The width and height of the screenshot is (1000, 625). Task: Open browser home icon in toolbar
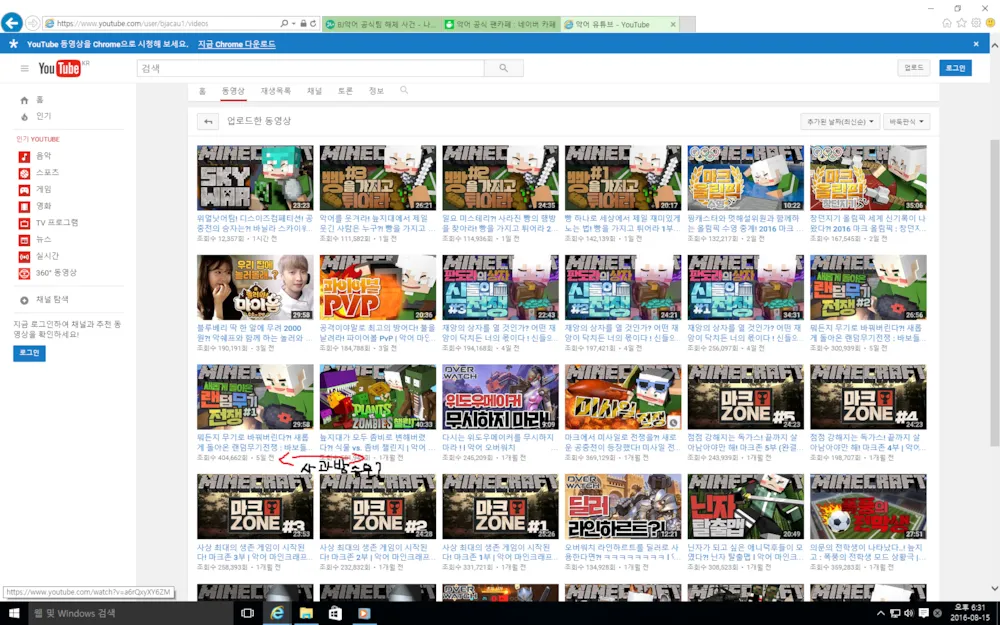(x=946, y=23)
